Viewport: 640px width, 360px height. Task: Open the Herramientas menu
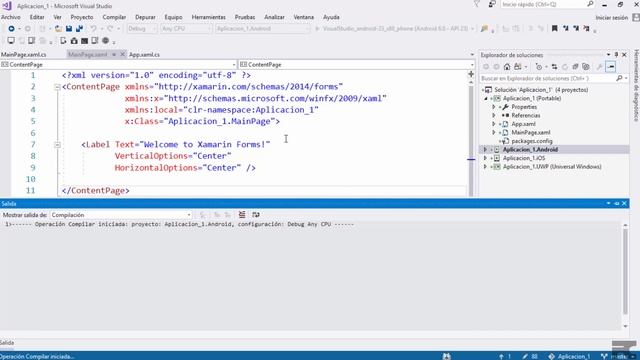(x=209, y=17)
